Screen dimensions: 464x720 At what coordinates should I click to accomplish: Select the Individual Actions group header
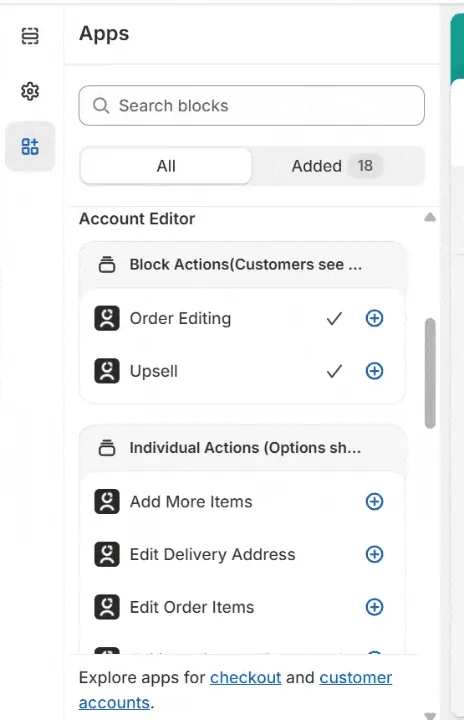[x=242, y=448]
